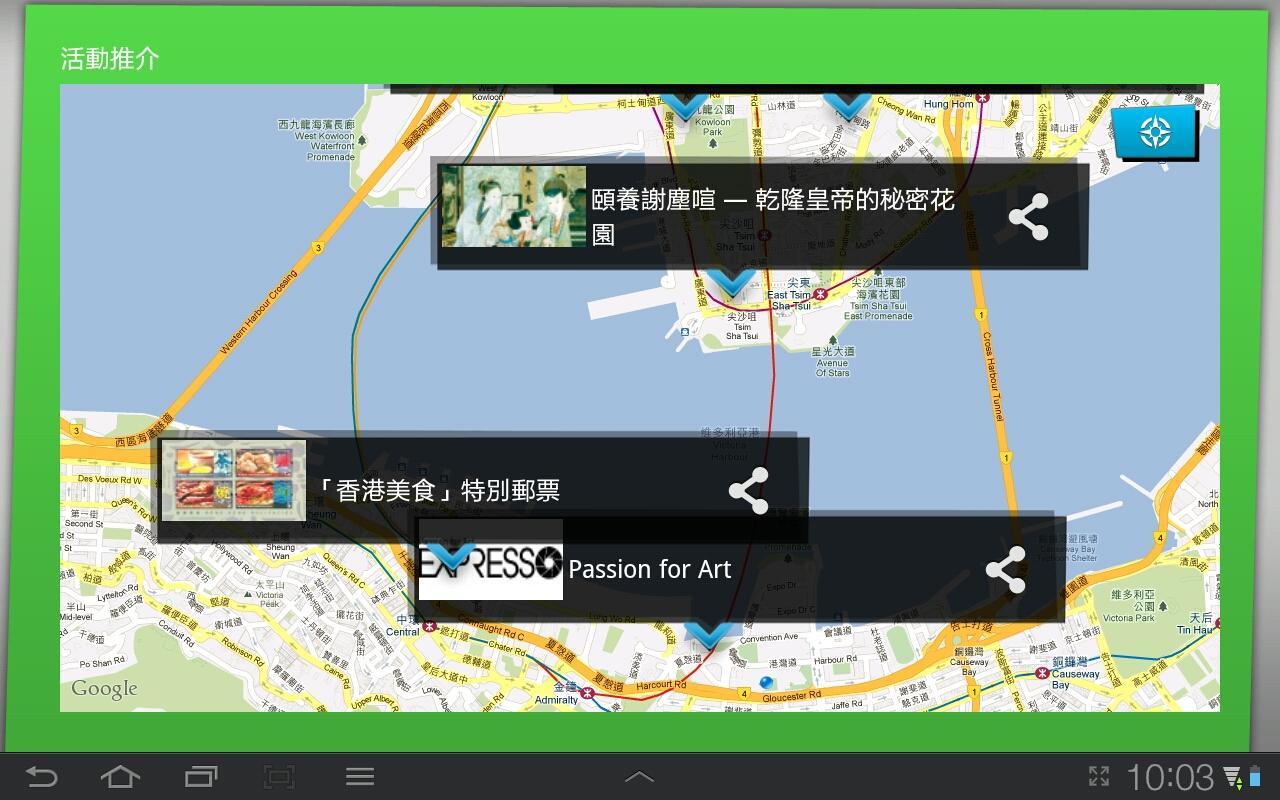Tap the blue marker near Kowloon Park

pos(686,105)
